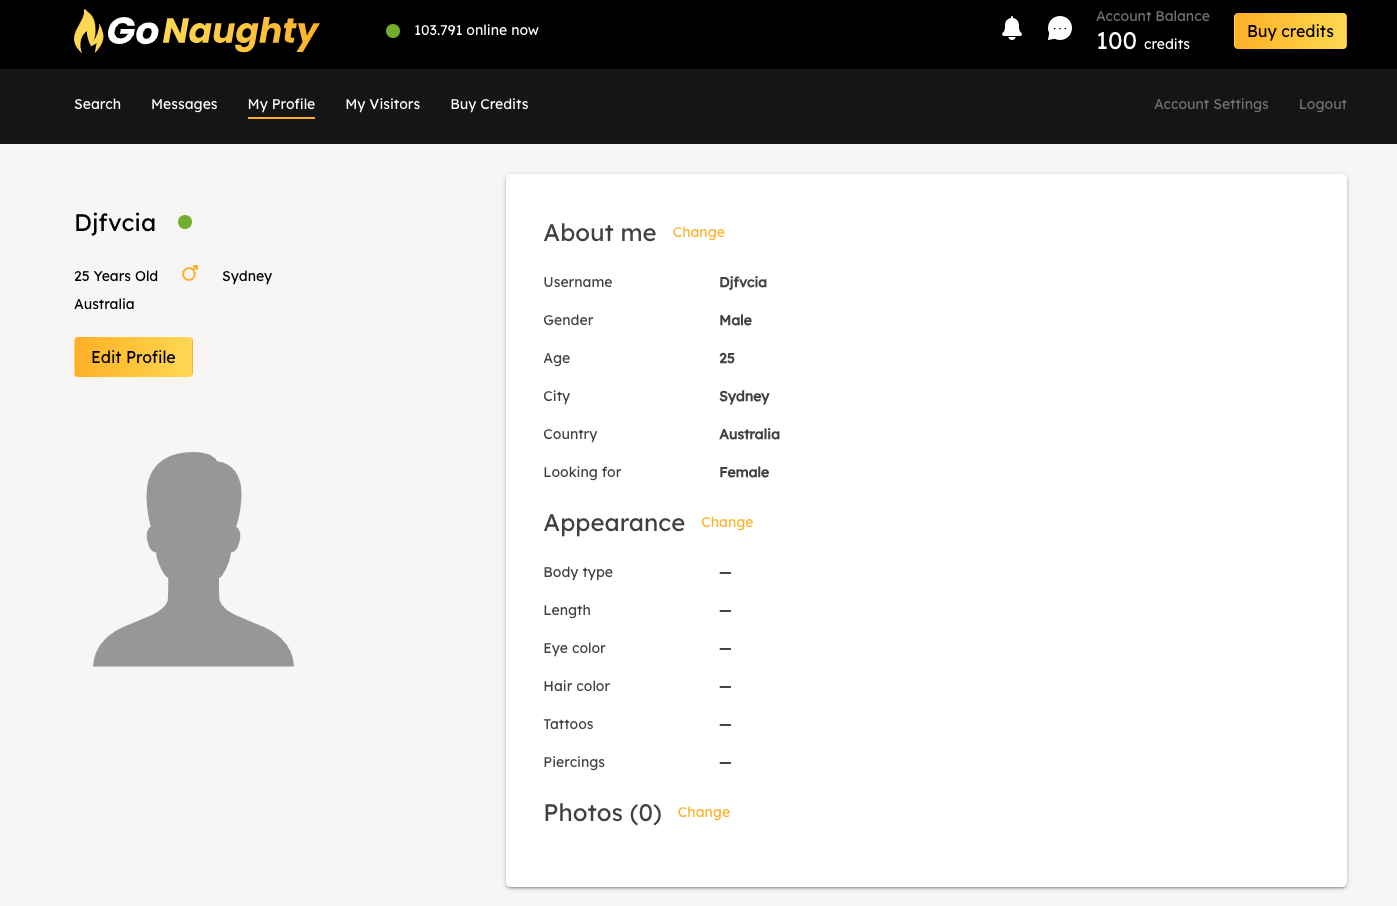This screenshot has width=1397, height=906.
Task: Click the green online status dot beside Djfvcia
Action: (185, 222)
